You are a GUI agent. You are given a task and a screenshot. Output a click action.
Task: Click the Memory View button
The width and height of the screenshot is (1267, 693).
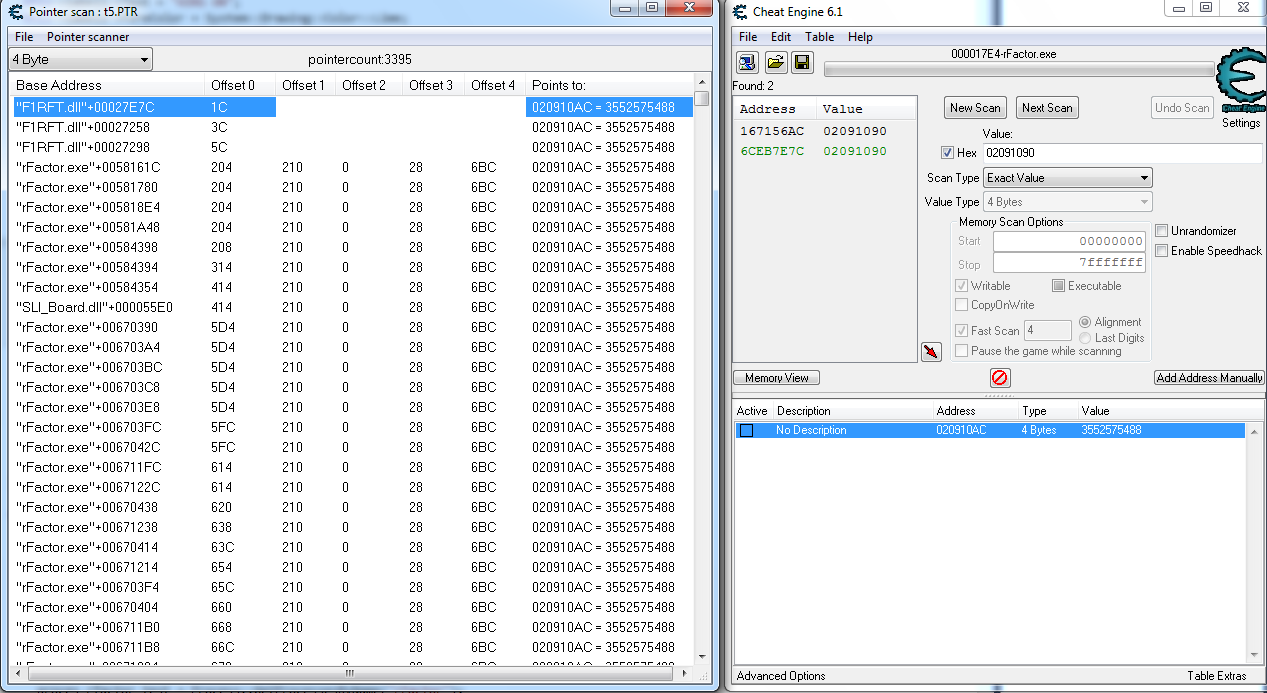776,378
